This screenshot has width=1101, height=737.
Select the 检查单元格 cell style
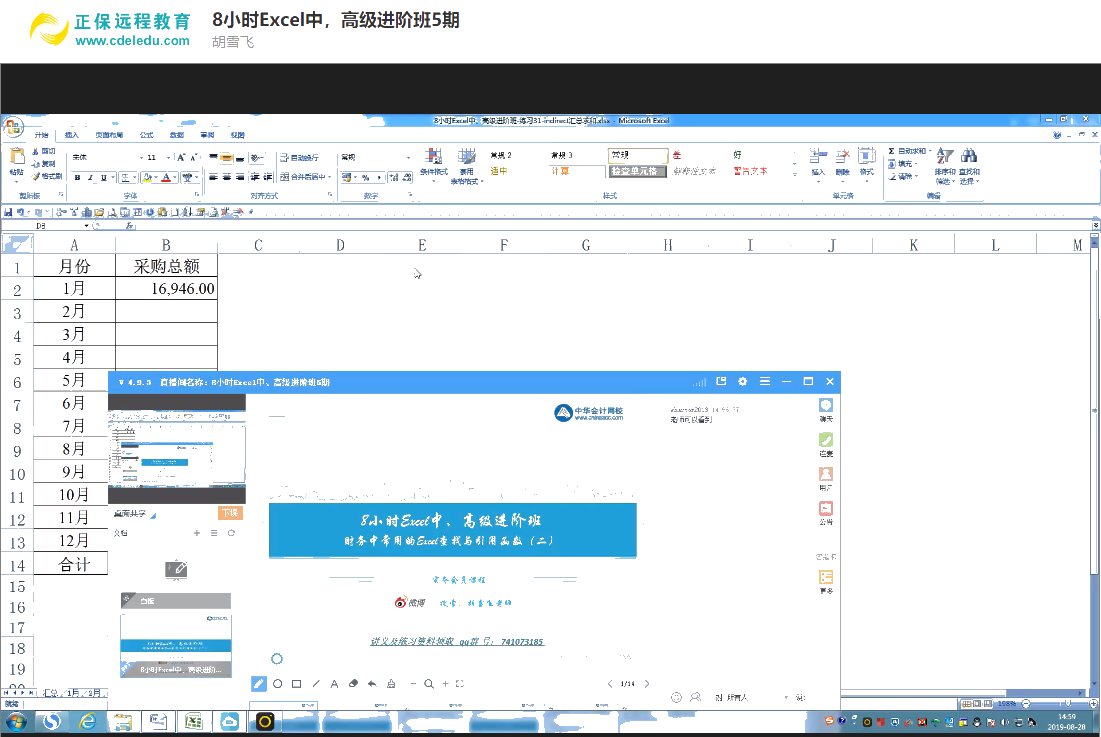(637, 171)
